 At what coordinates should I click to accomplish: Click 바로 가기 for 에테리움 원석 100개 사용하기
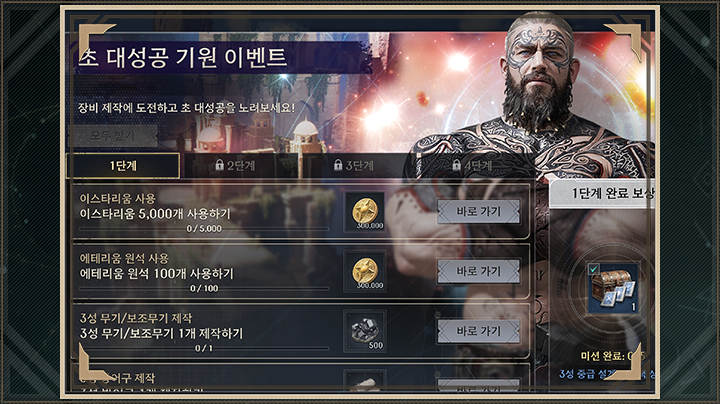coord(478,271)
